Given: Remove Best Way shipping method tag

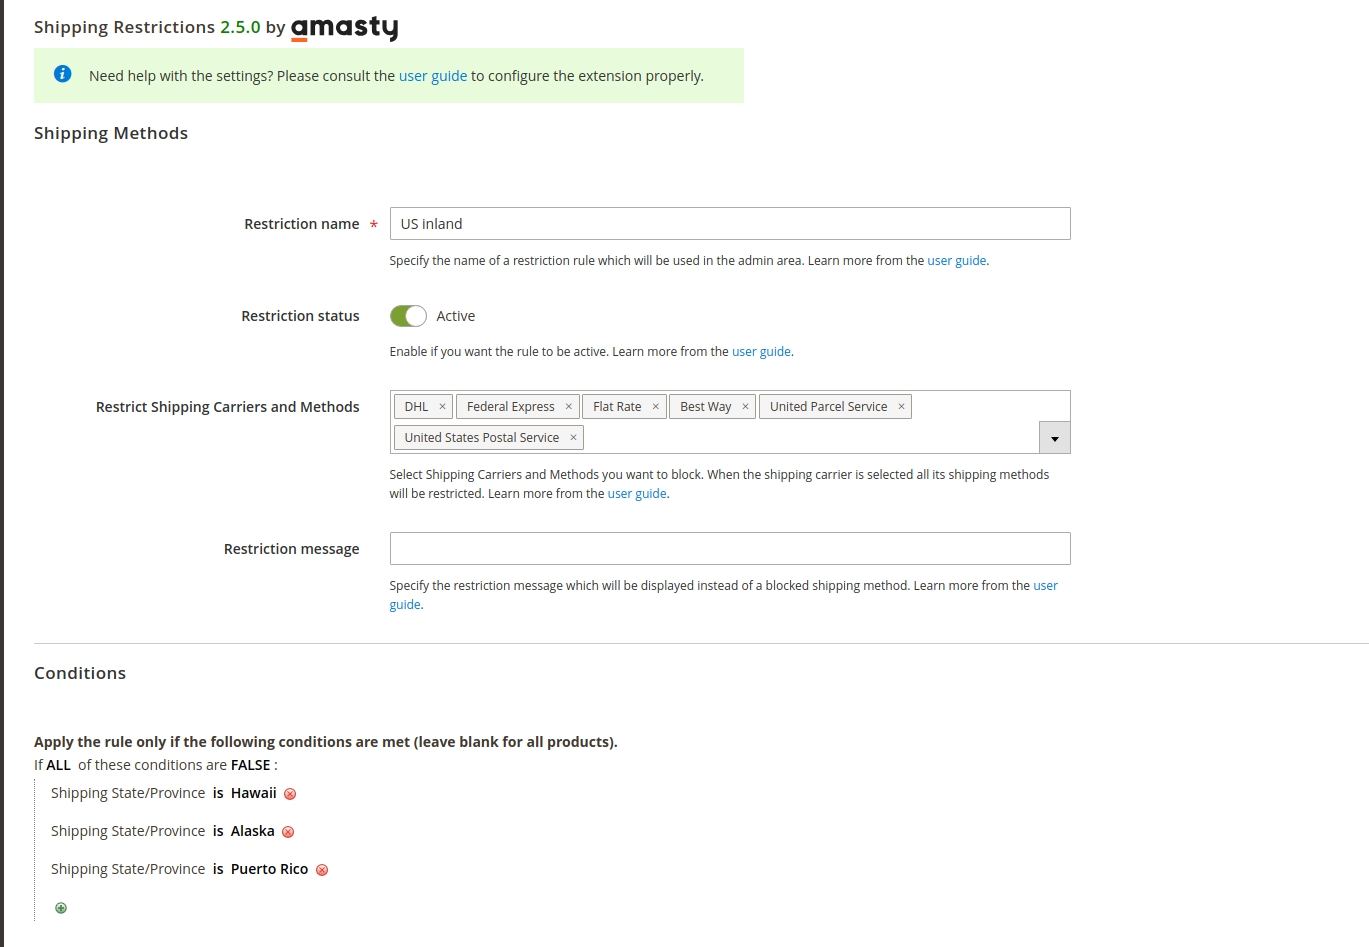Looking at the screenshot, I should click(745, 407).
